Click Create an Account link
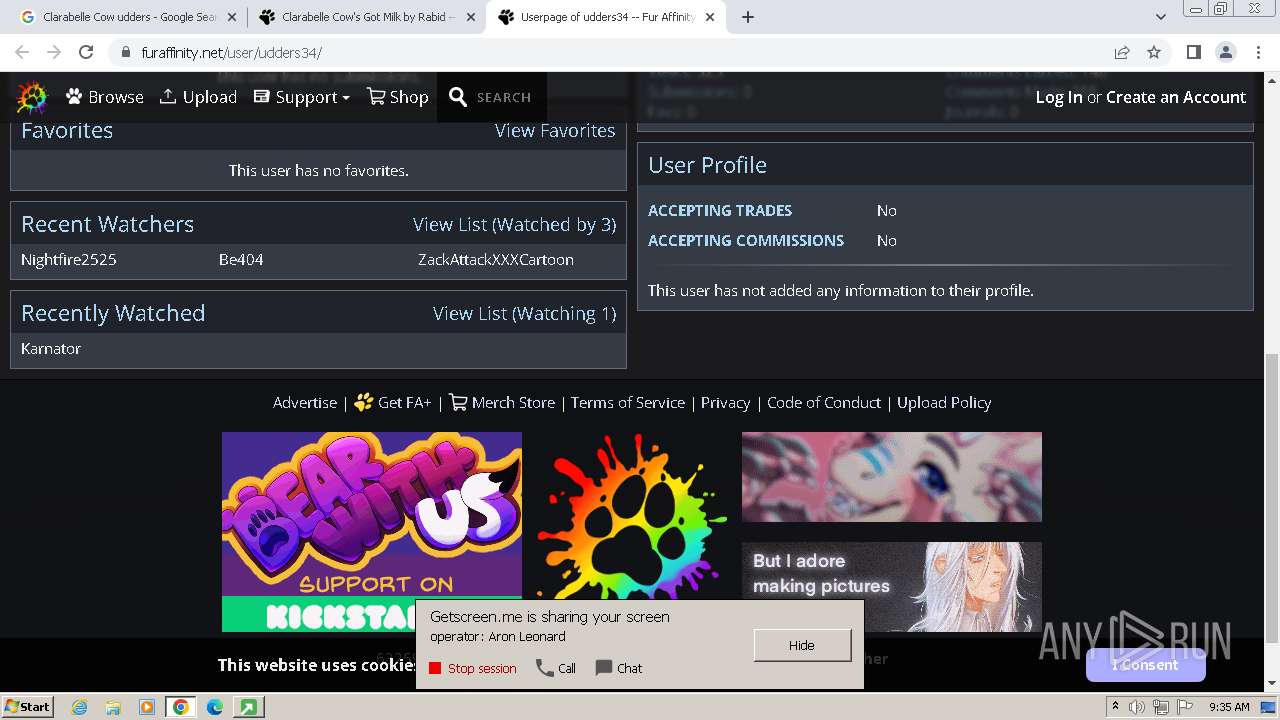Screen dimensions: 1280x720 click(1176, 97)
